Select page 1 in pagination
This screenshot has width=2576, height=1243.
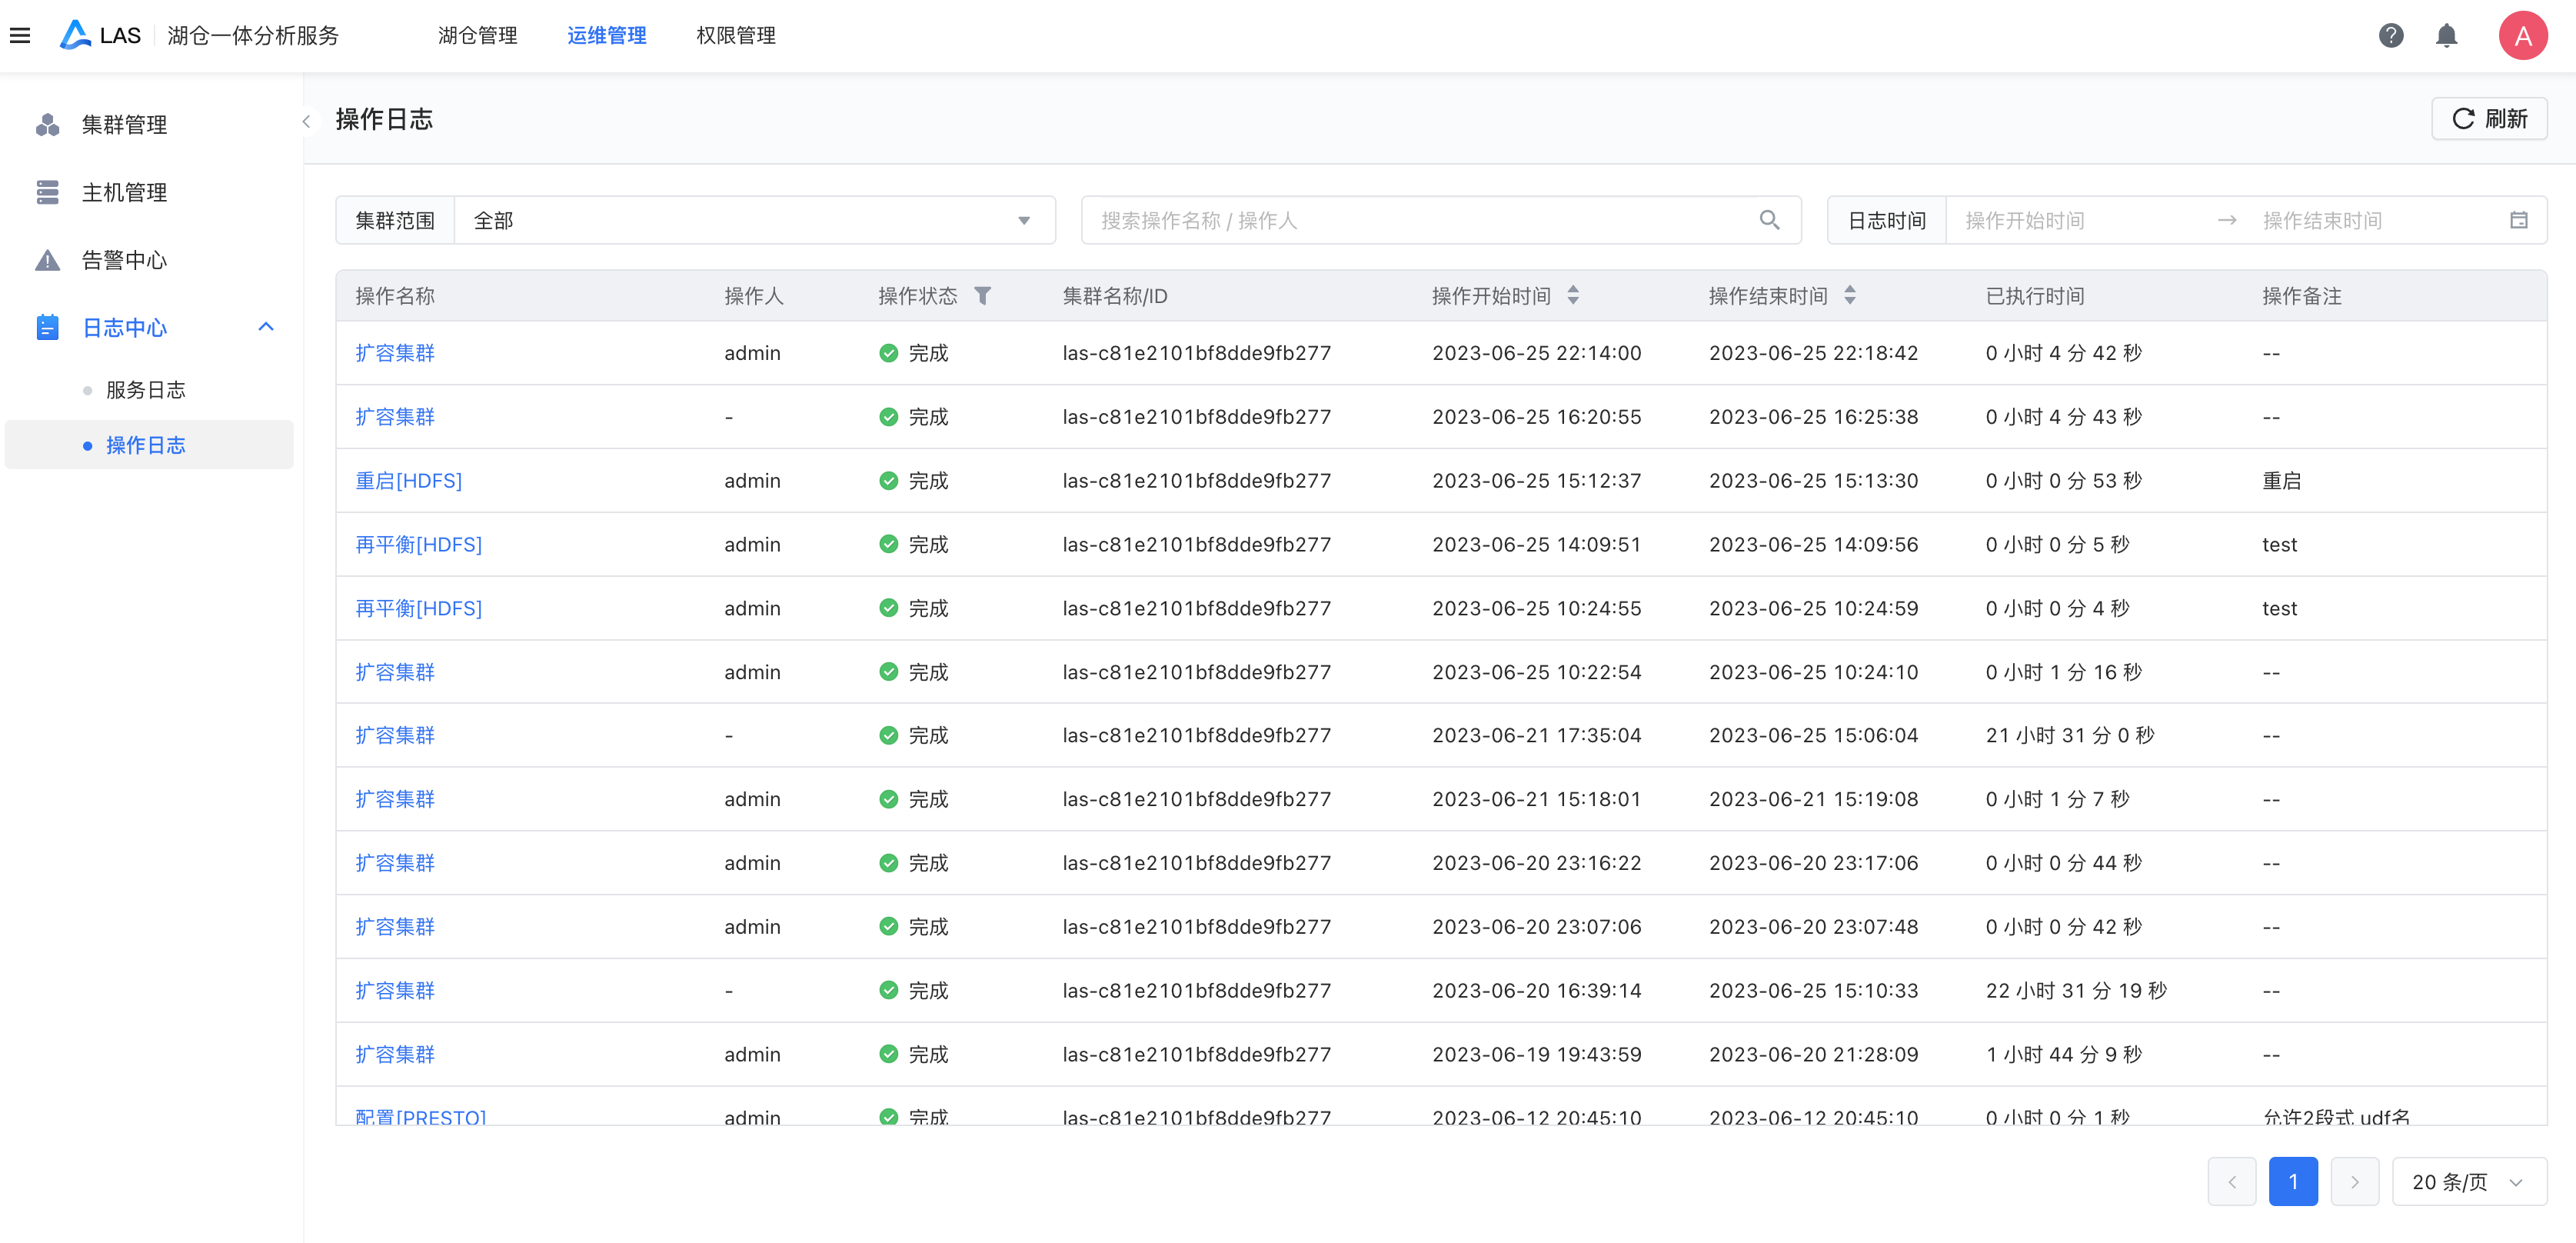tap(2293, 1182)
